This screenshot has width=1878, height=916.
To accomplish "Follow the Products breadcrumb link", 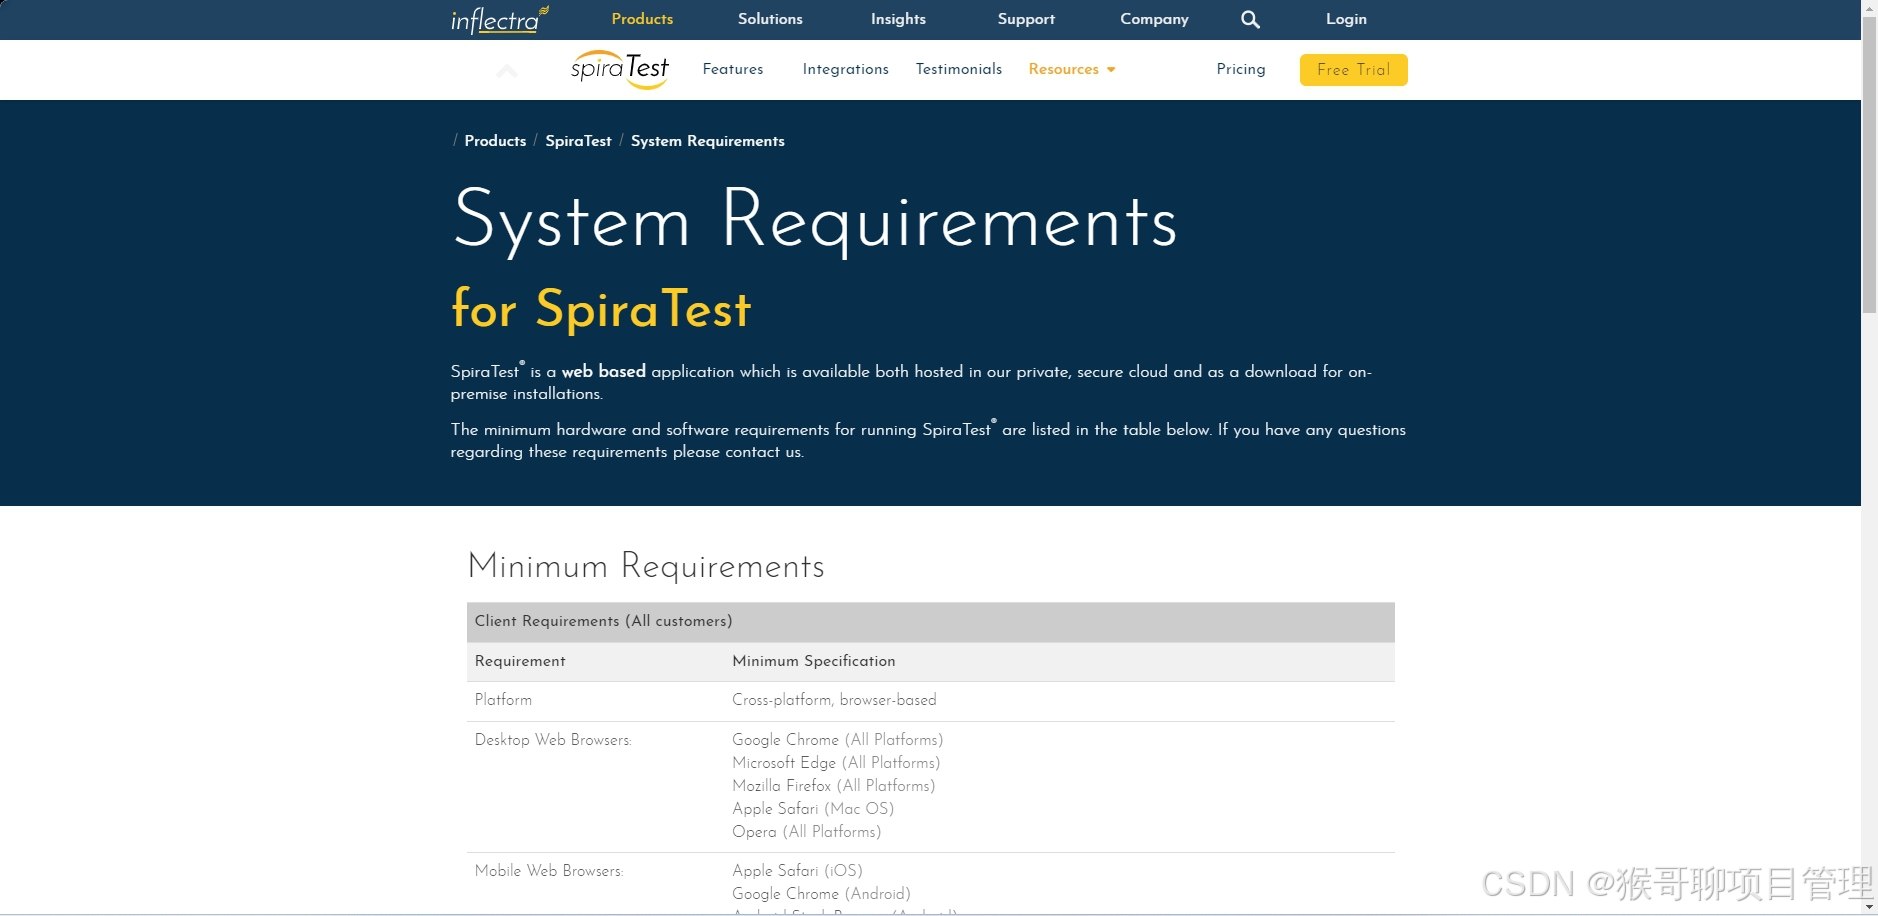I will 495,141.
